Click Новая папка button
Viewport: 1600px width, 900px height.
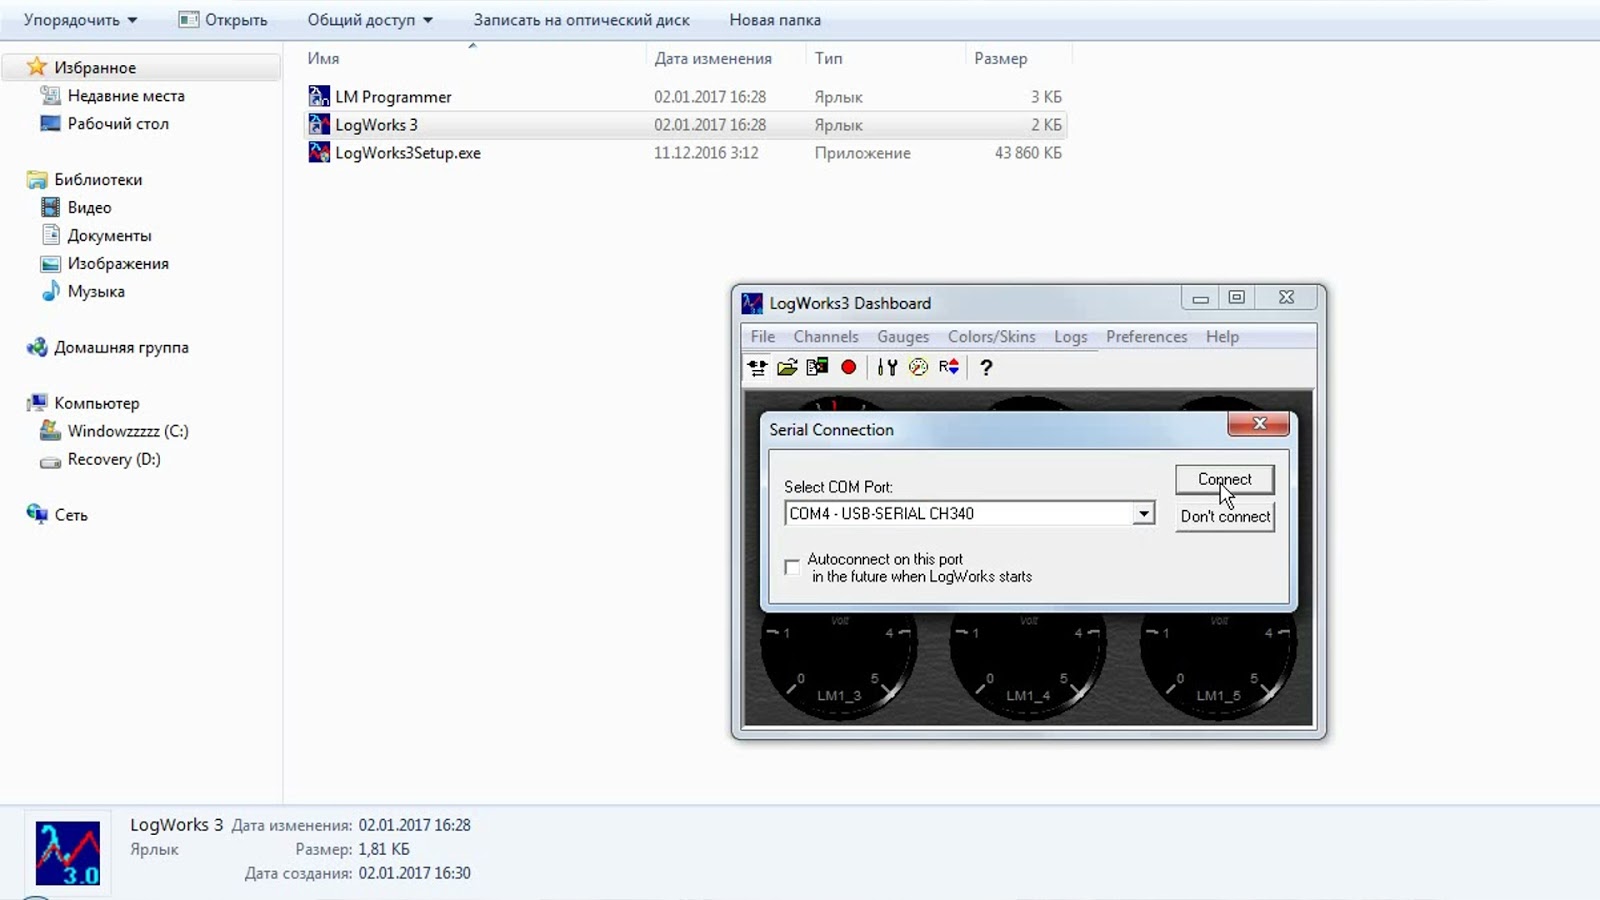(x=775, y=20)
